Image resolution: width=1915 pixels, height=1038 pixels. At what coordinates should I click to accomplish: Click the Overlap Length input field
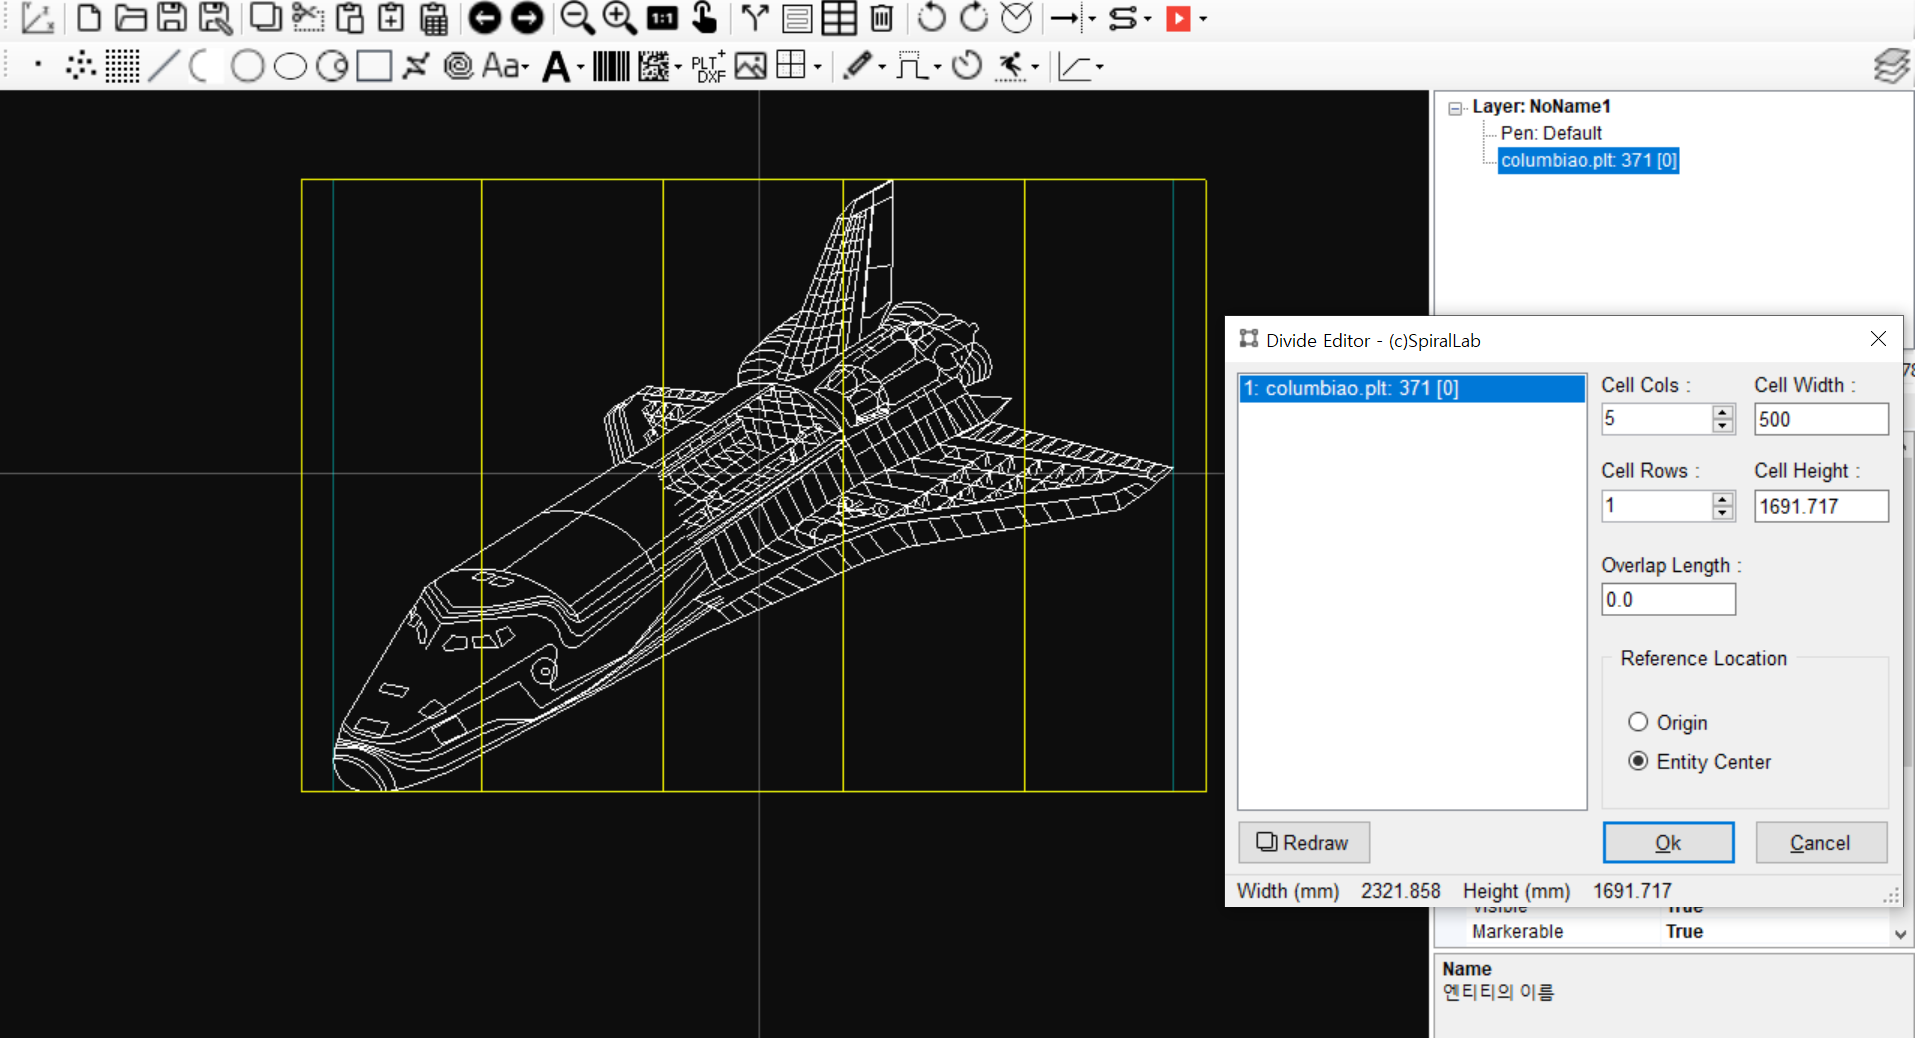1668,599
